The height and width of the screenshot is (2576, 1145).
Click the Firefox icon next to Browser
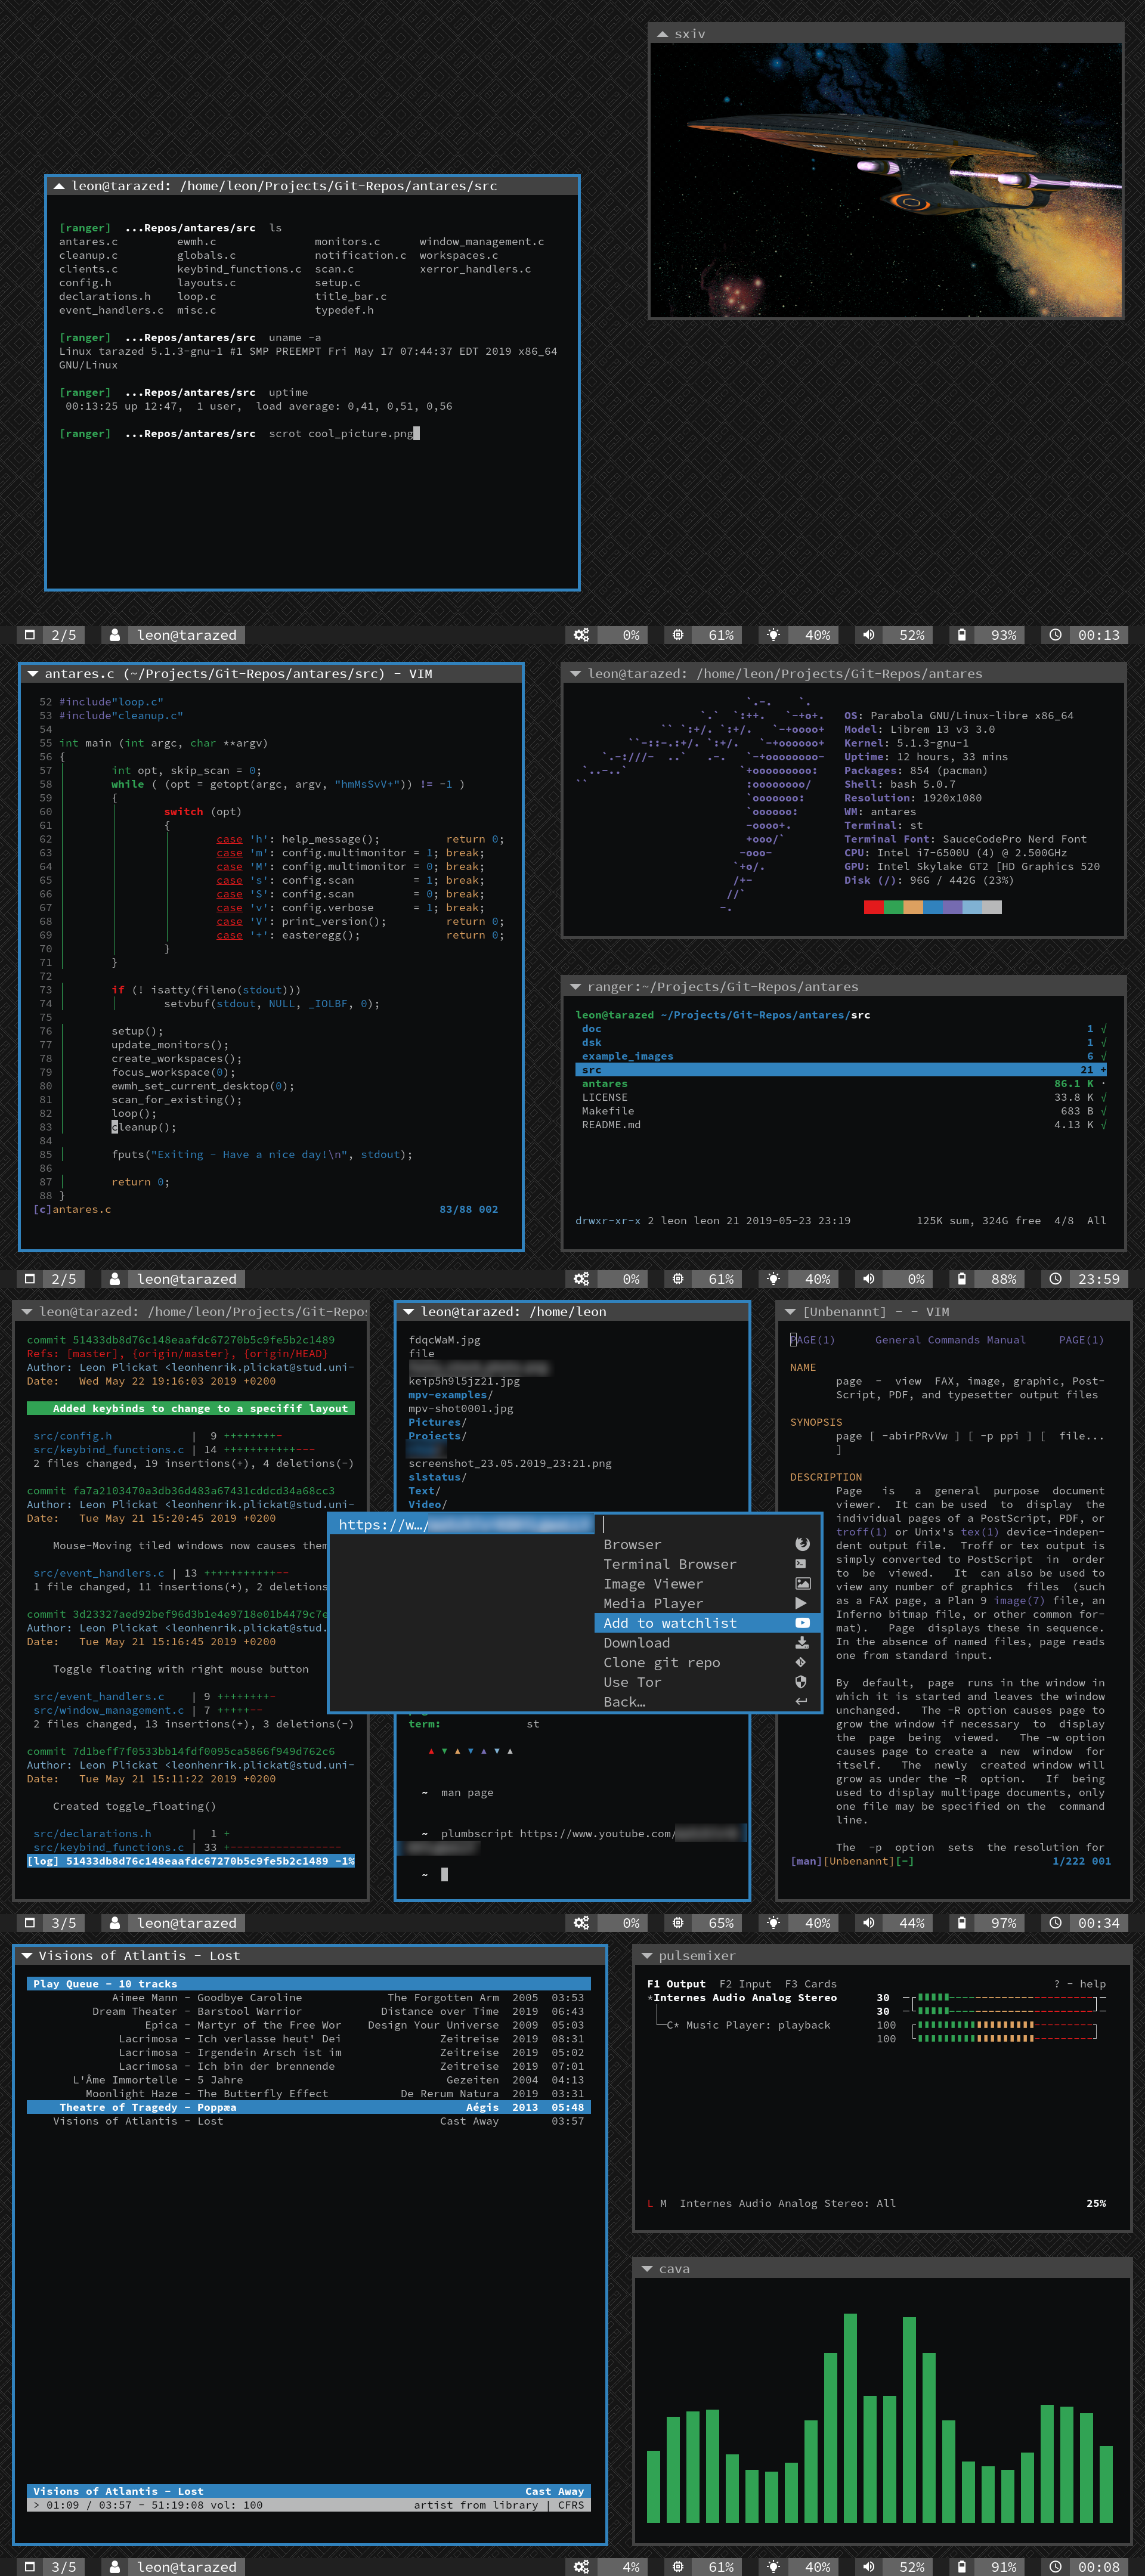tap(802, 1544)
